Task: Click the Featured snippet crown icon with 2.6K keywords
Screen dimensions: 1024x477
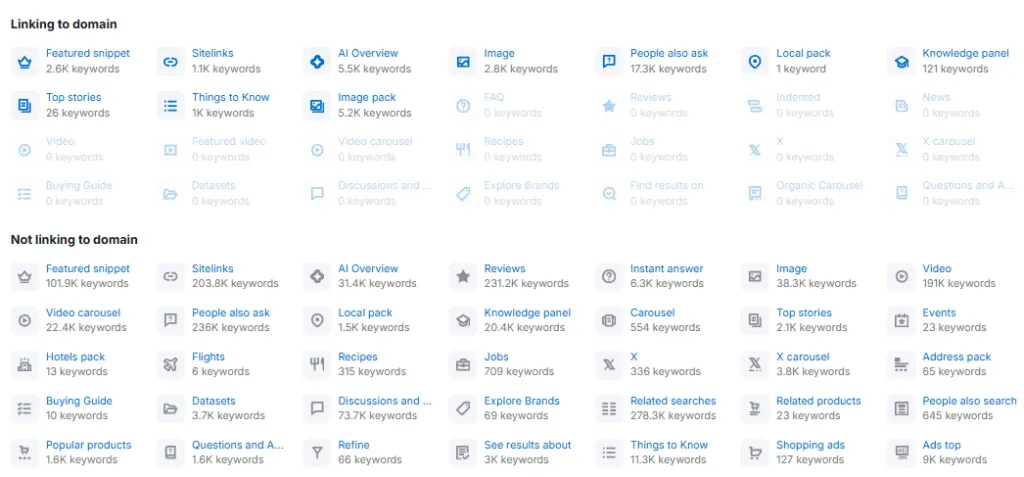Action: [24, 62]
